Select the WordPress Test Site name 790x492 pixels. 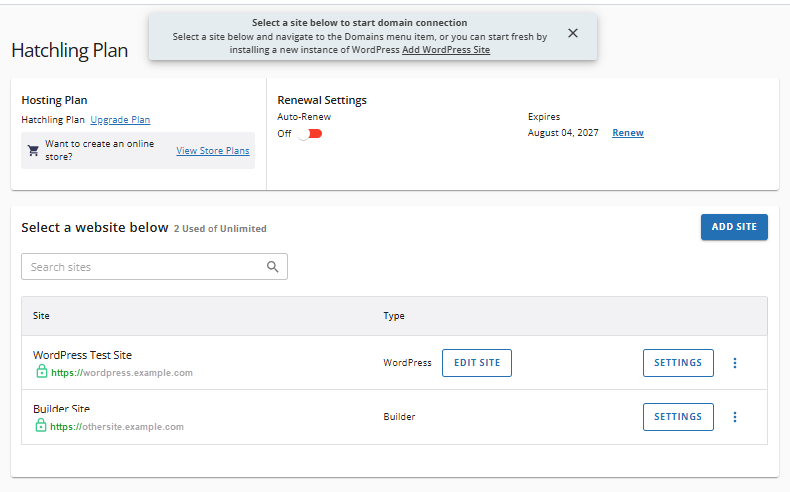click(x=82, y=355)
